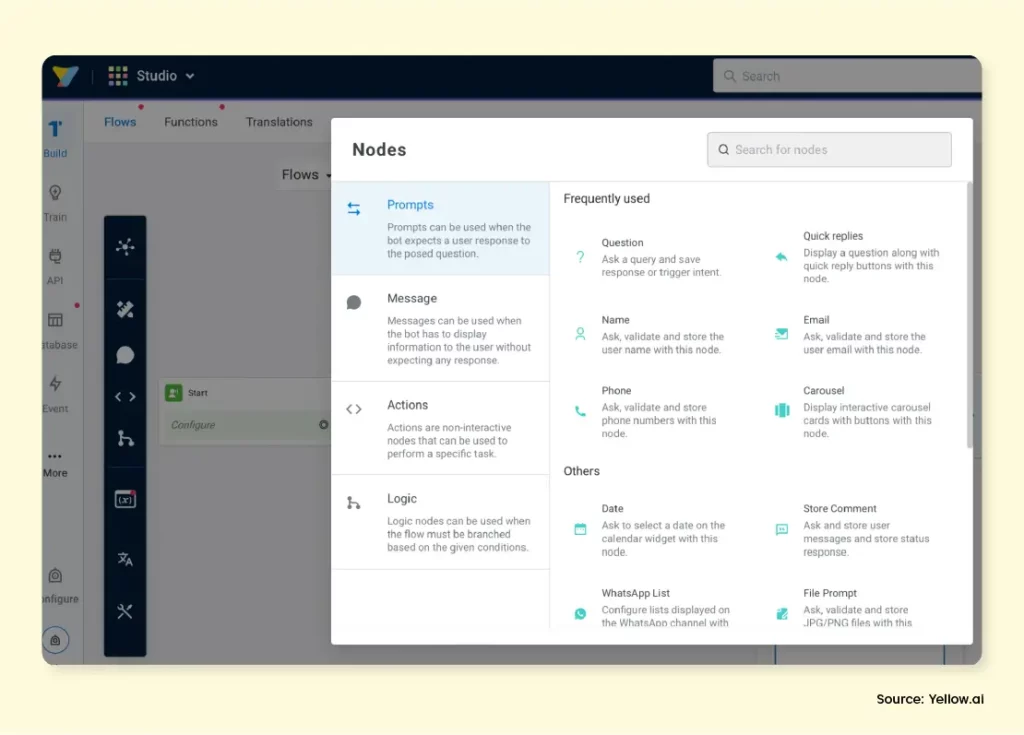
Task: Click the Yellow.ai logo icon
Action: tap(65, 76)
